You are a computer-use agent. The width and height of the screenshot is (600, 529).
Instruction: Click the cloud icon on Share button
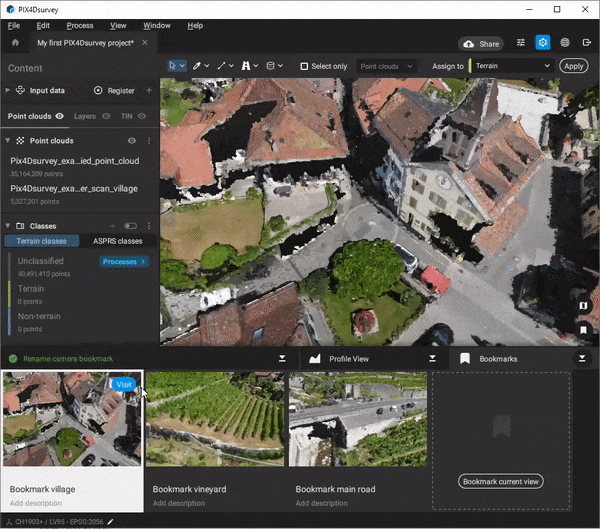click(468, 44)
